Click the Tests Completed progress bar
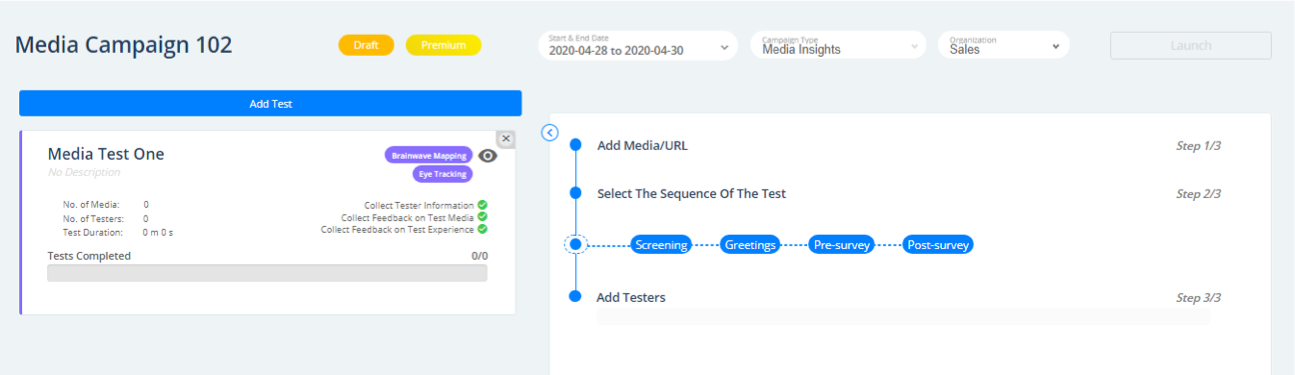Viewport: 1295px width, 375px height. [267, 273]
